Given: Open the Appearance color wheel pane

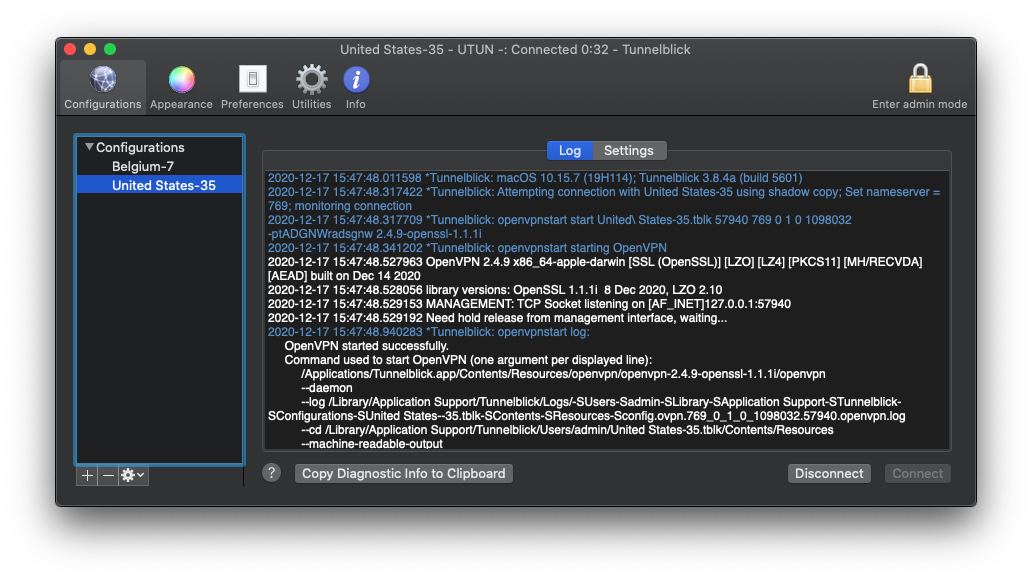Looking at the screenshot, I should point(181,87).
